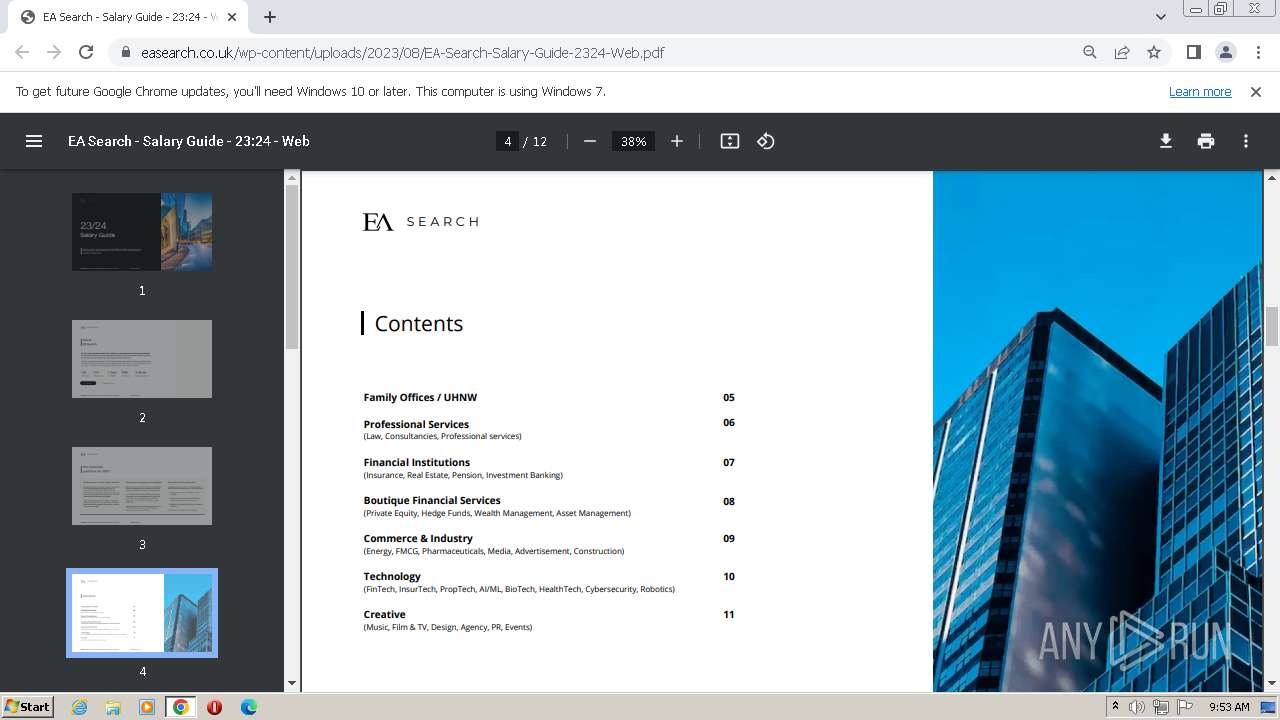Reload the current page

(86, 52)
